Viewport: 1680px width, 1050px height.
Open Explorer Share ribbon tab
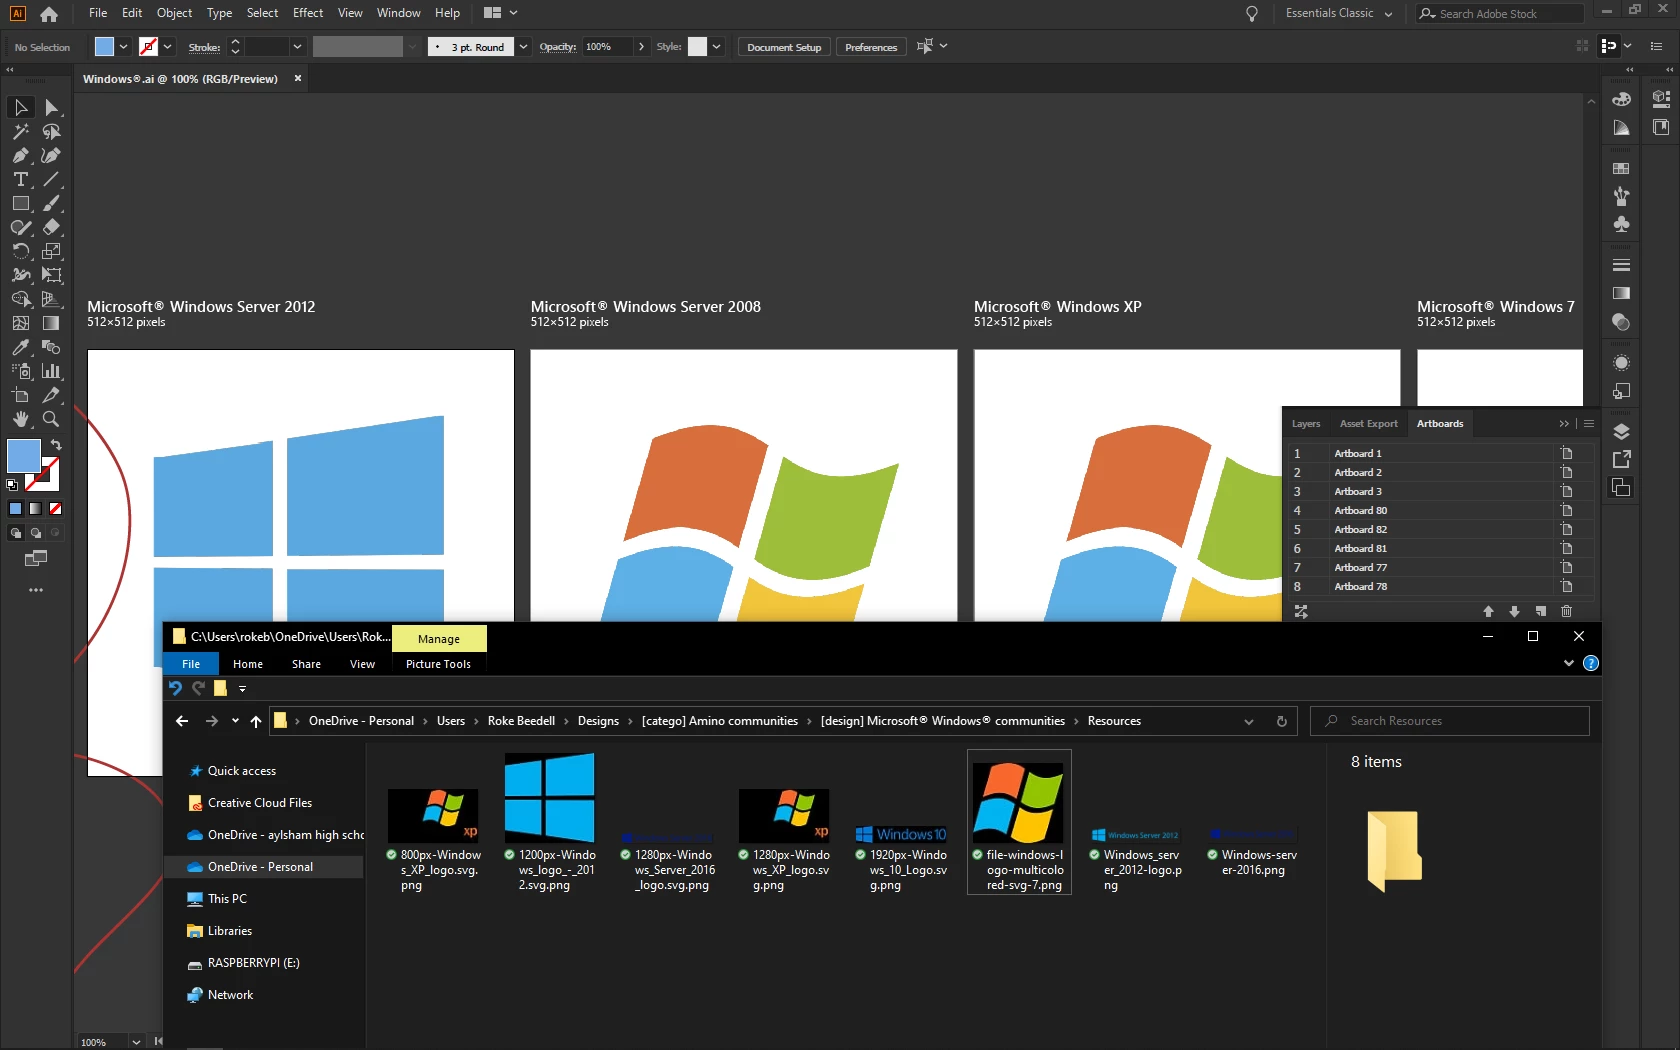pos(306,664)
